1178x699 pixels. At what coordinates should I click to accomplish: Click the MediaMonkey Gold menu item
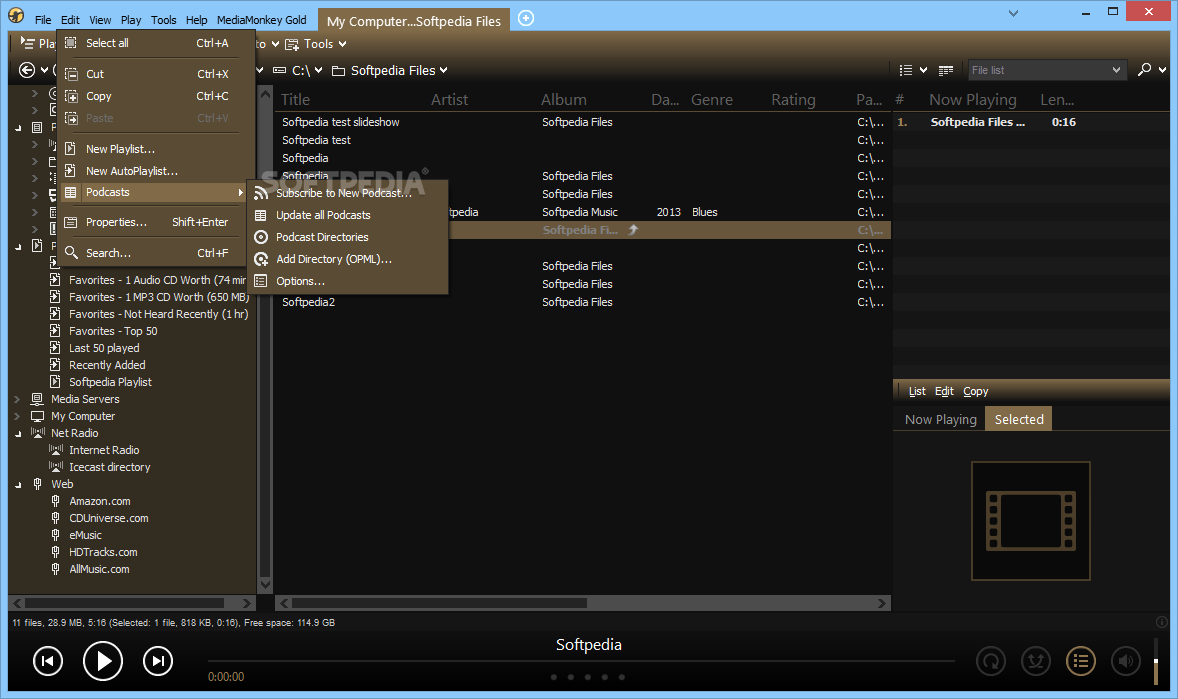[261, 20]
